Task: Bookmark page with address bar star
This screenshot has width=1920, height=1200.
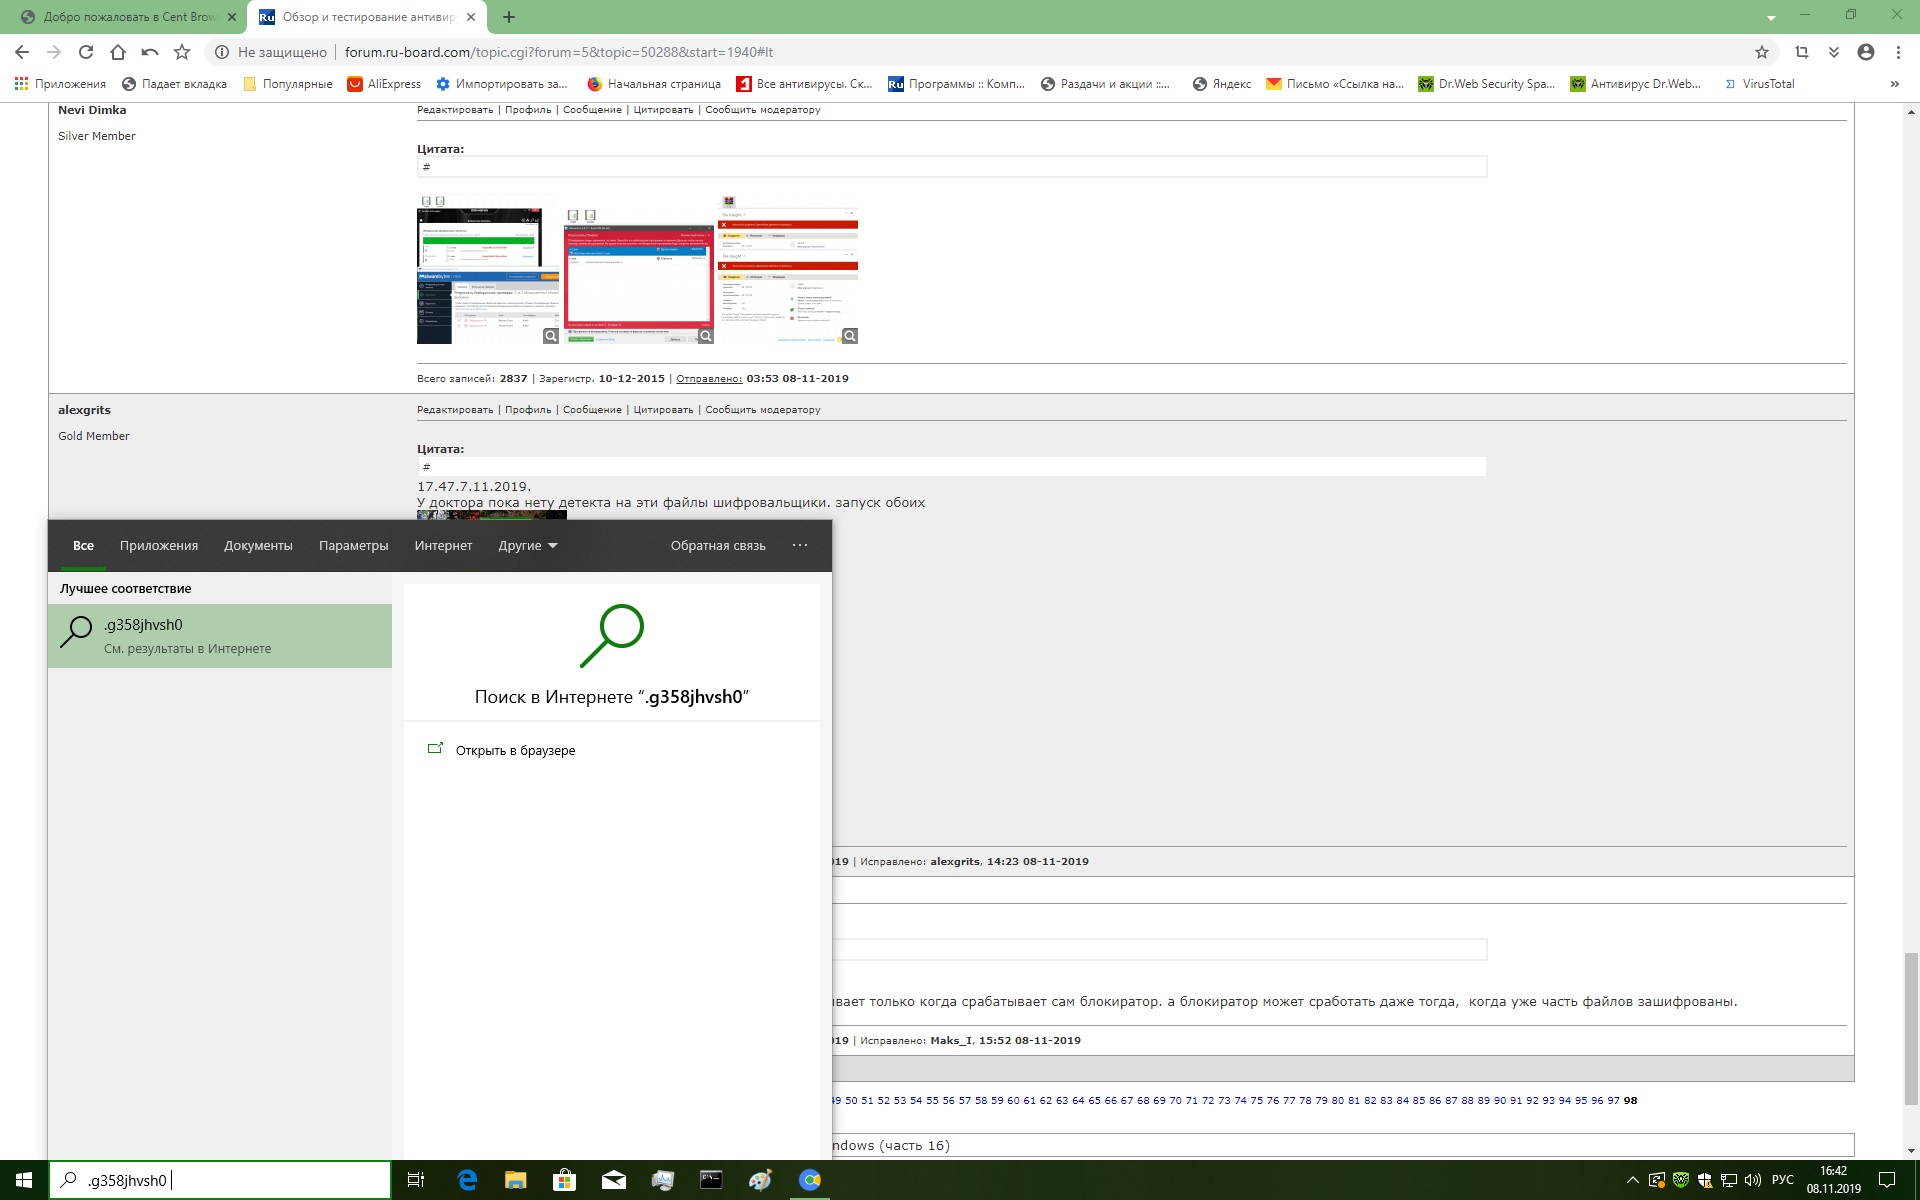Action: [x=1761, y=52]
